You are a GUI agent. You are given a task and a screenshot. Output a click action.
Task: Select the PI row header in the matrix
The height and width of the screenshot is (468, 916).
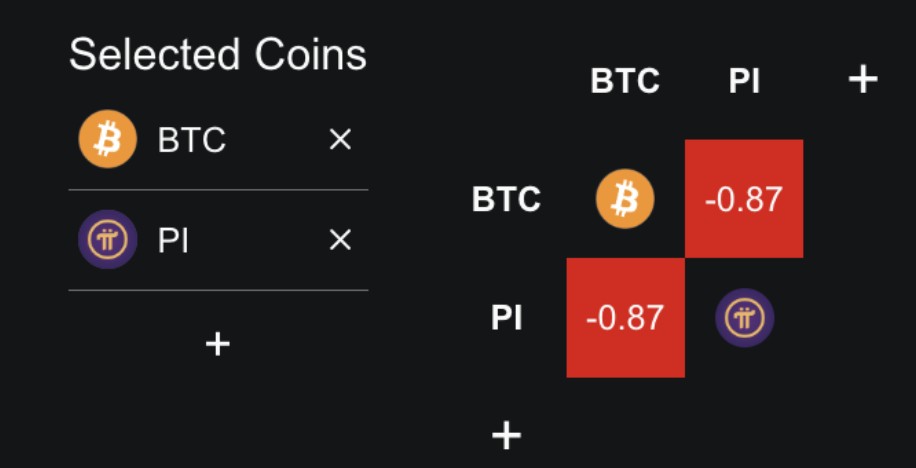click(507, 318)
